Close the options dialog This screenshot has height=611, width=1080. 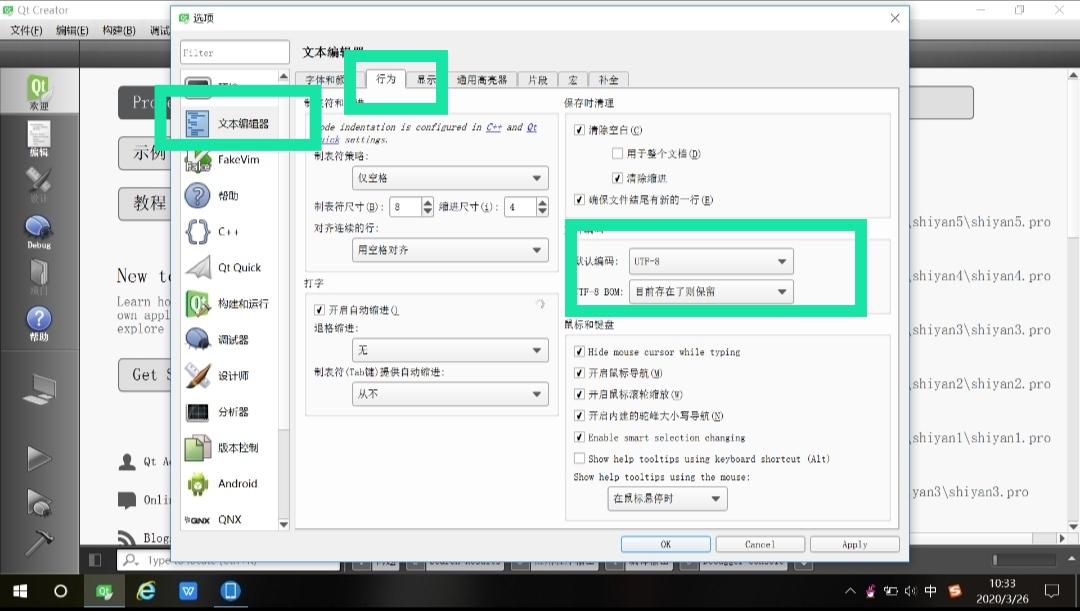(895, 18)
